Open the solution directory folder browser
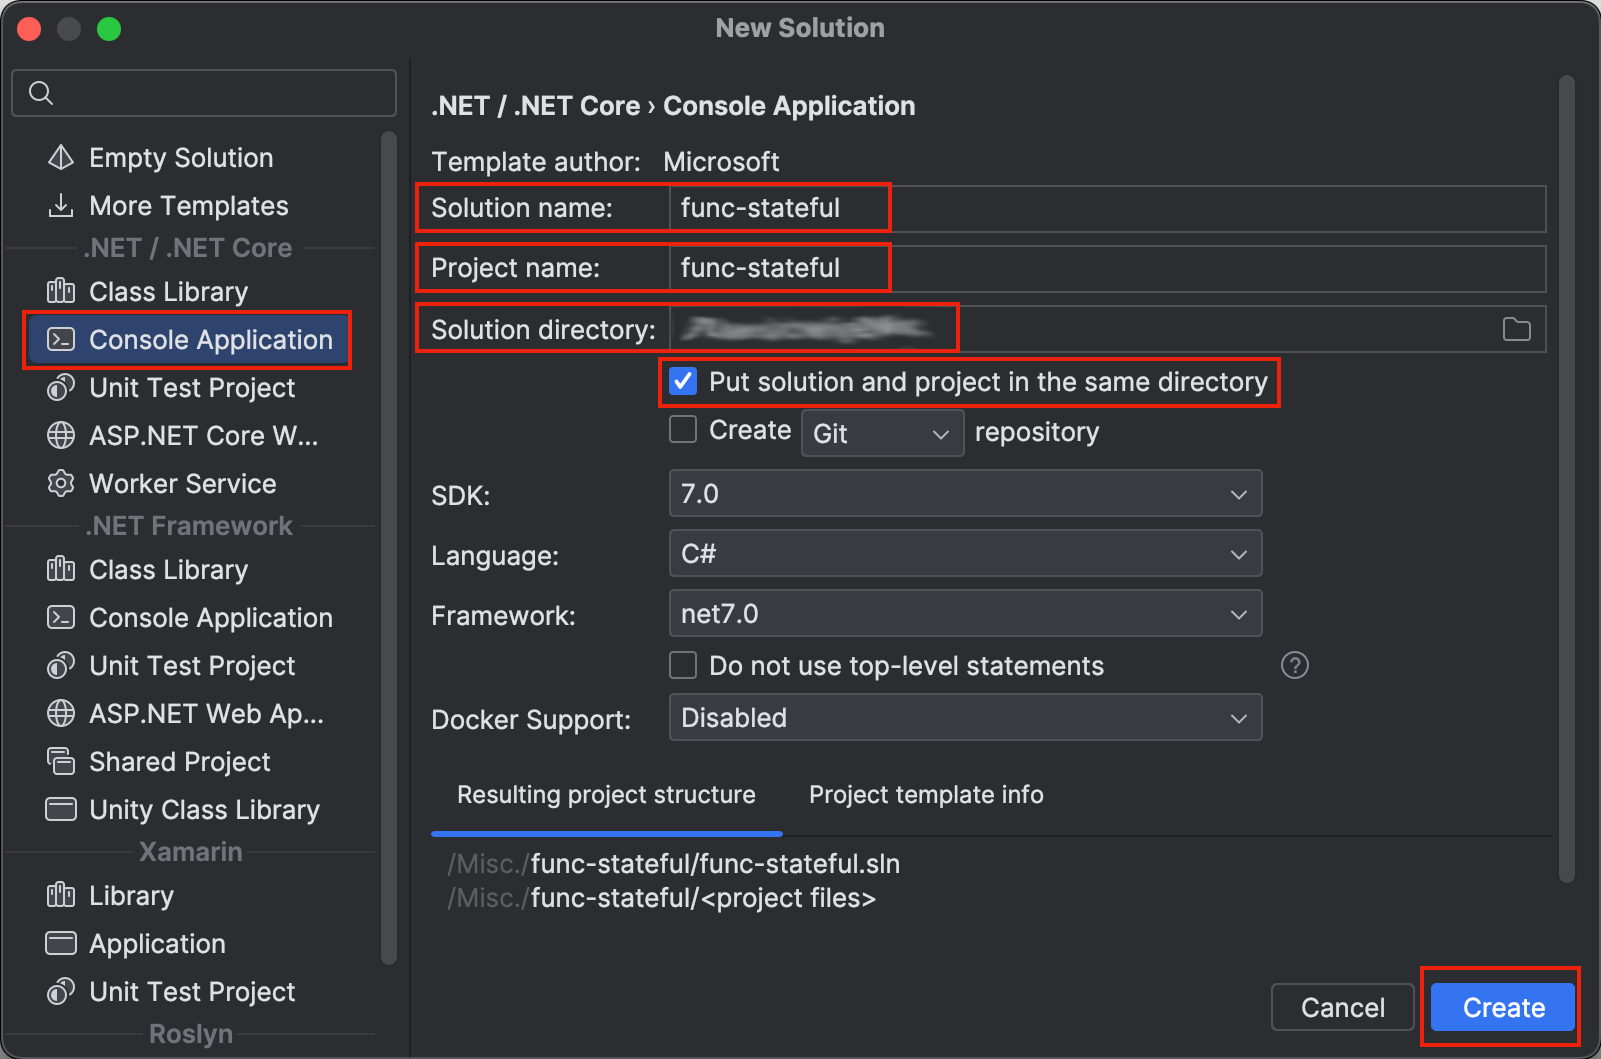 [1516, 330]
